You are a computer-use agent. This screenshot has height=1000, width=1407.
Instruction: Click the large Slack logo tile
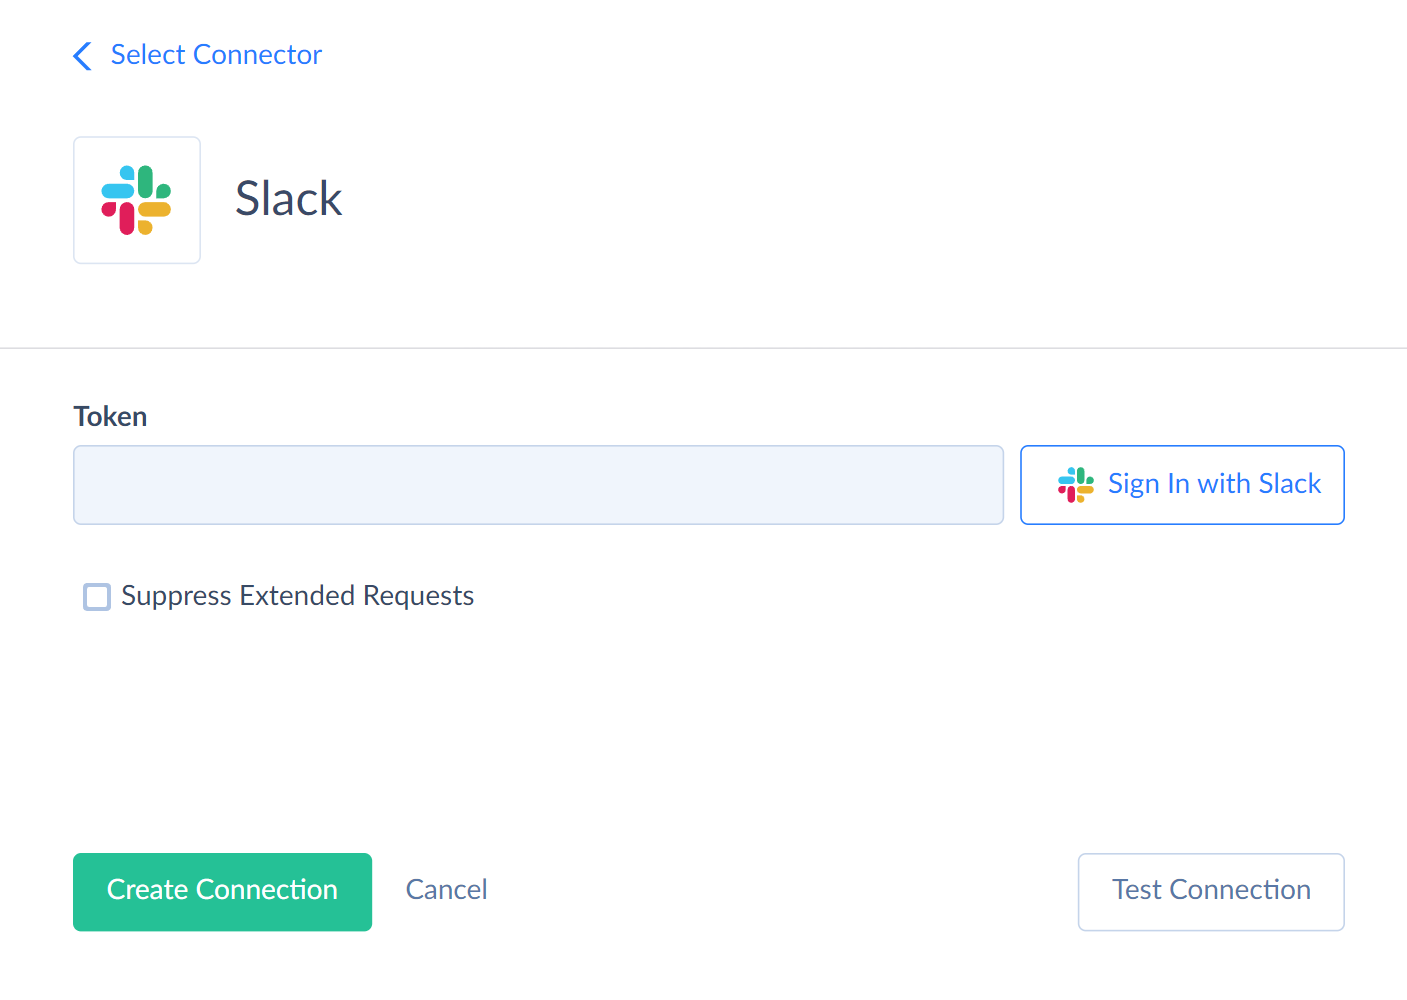coord(137,200)
